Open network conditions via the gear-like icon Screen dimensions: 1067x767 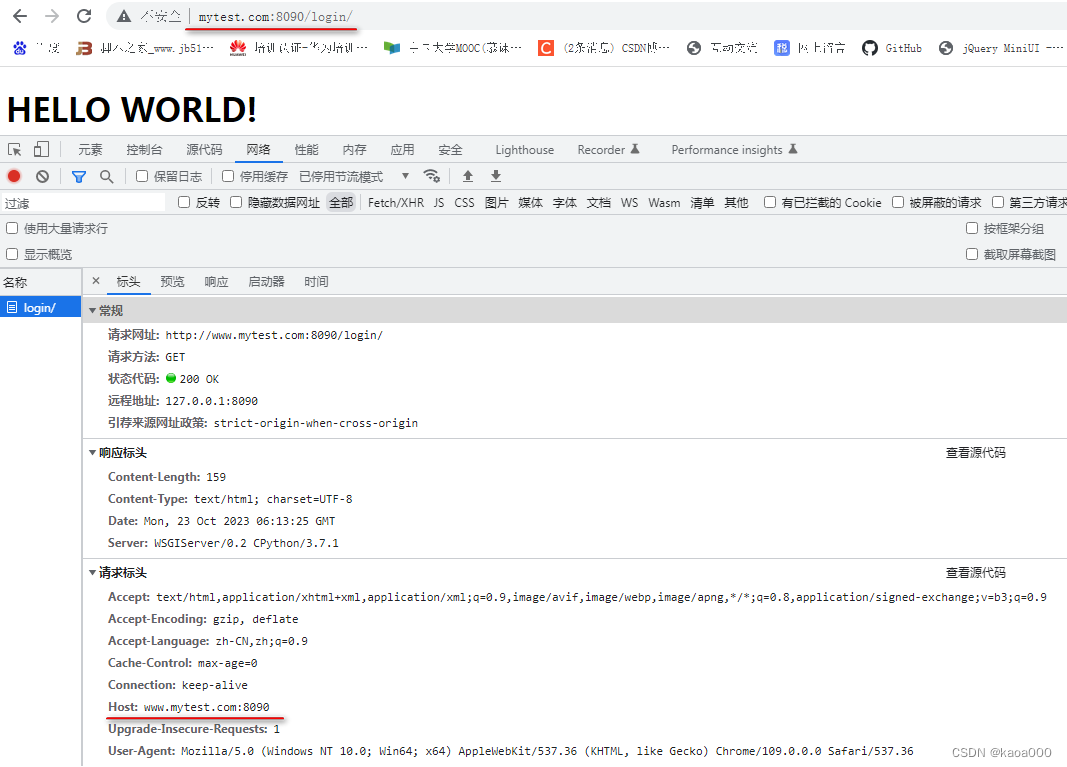coord(432,176)
